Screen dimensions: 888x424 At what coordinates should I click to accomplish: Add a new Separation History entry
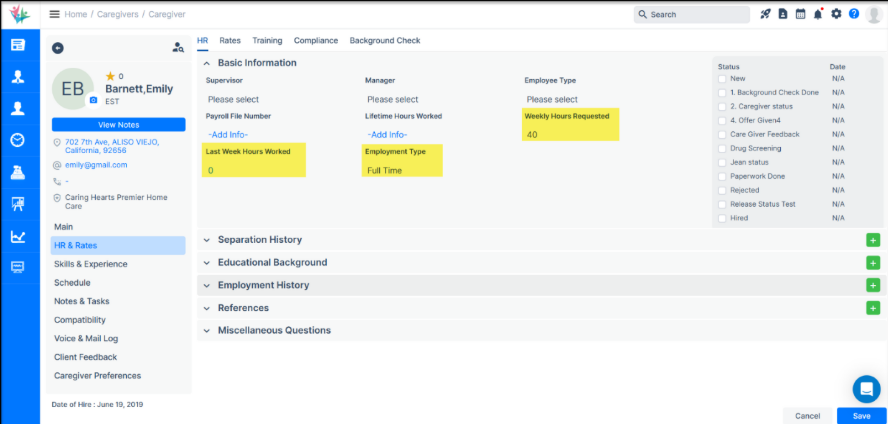pos(872,240)
